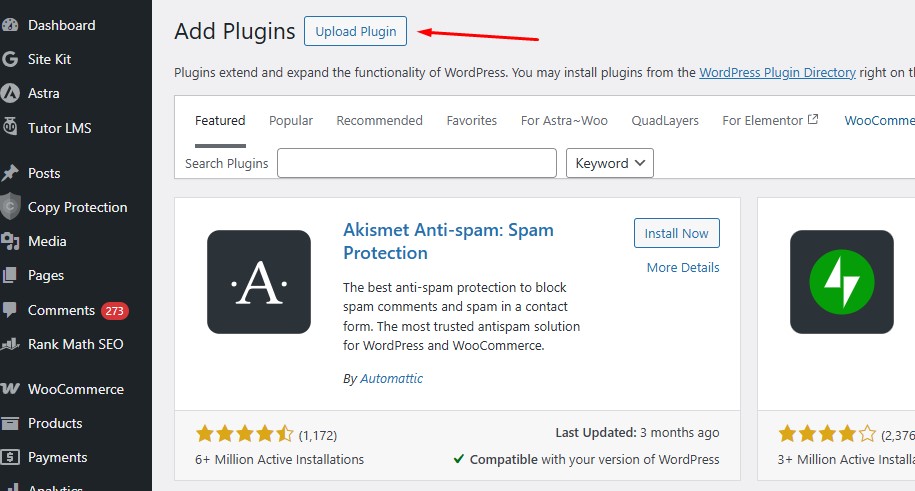915x491 pixels.
Task: Open the WordPress Plugin Directory link
Action: 777,72
